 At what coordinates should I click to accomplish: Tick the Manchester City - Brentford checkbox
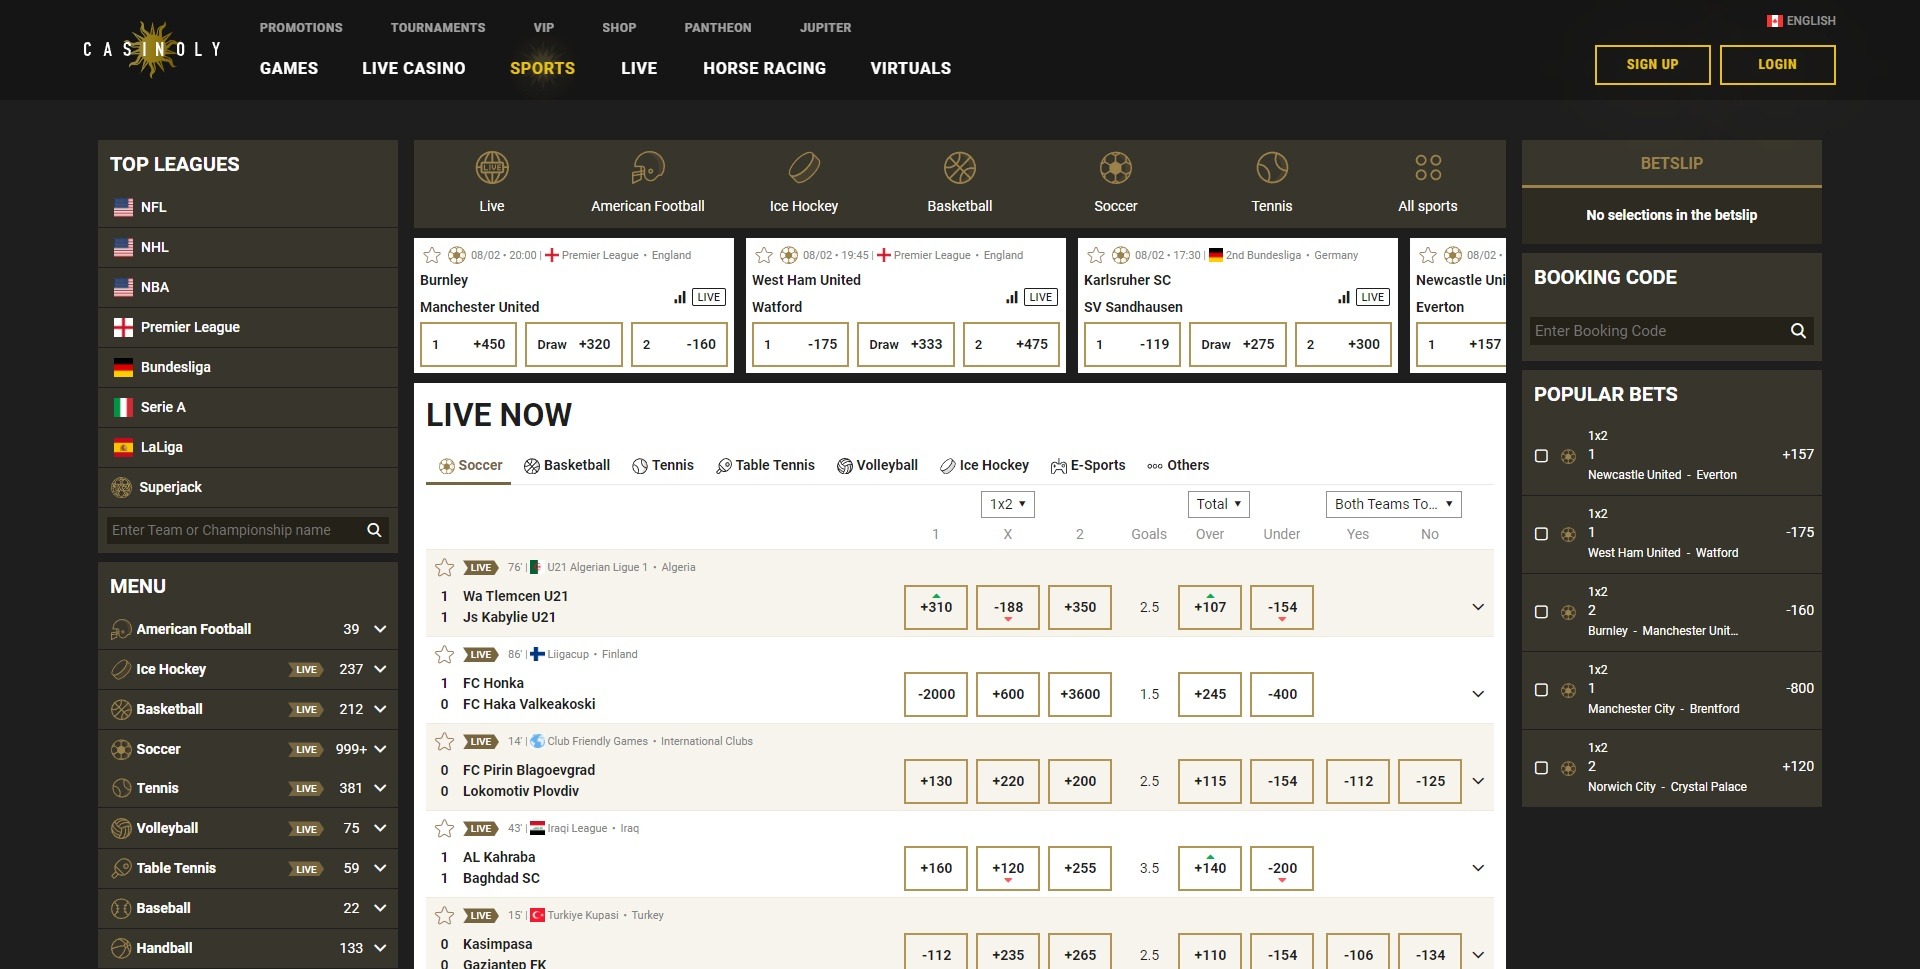tap(1541, 690)
